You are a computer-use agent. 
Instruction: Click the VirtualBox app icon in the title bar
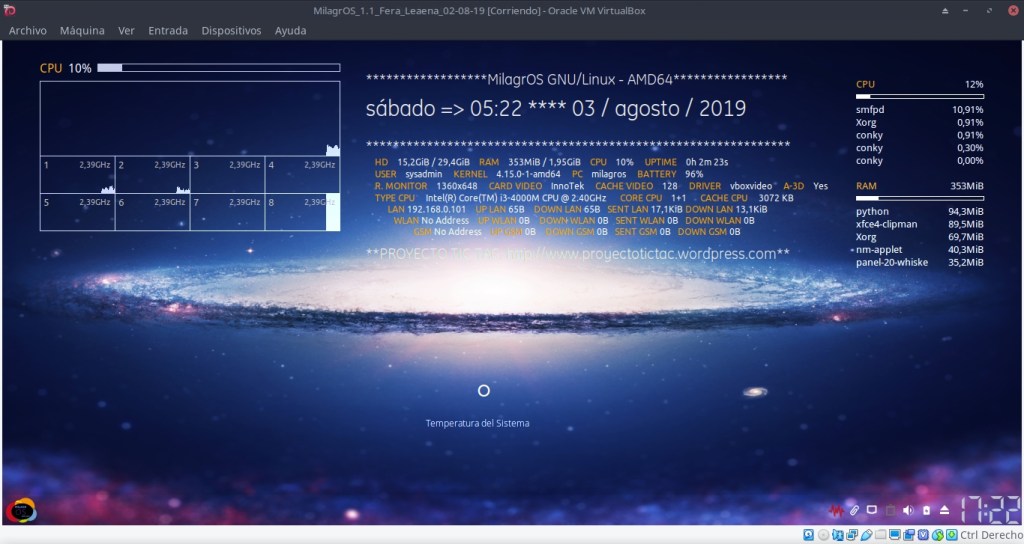tap(9, 10)
